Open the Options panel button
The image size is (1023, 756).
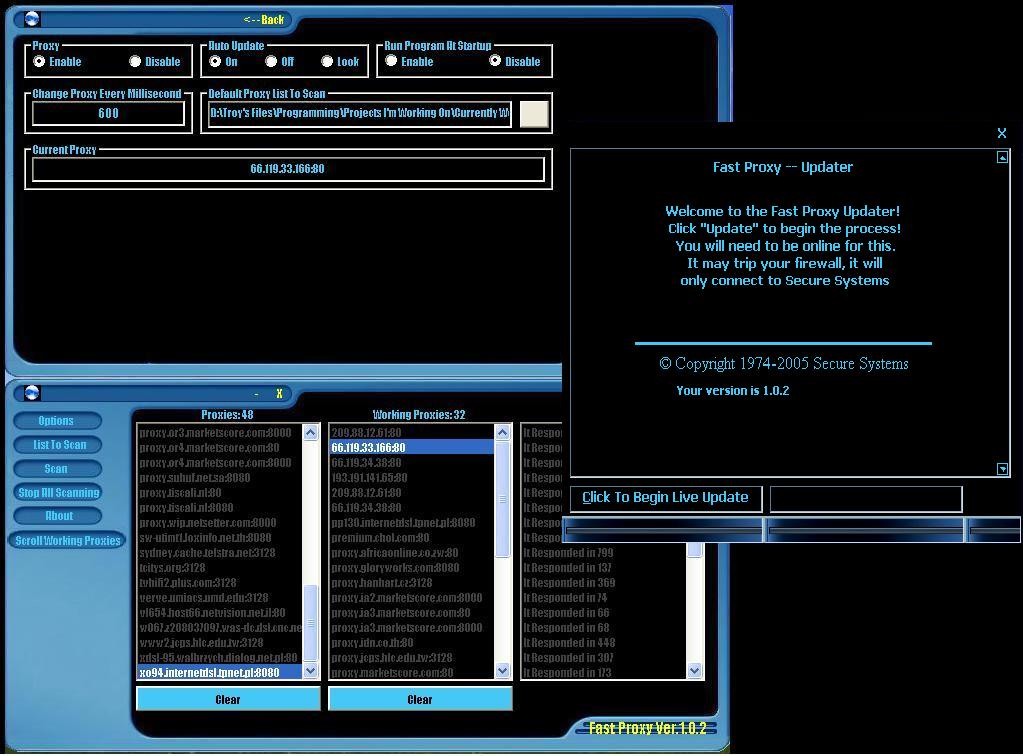(57, 421)
